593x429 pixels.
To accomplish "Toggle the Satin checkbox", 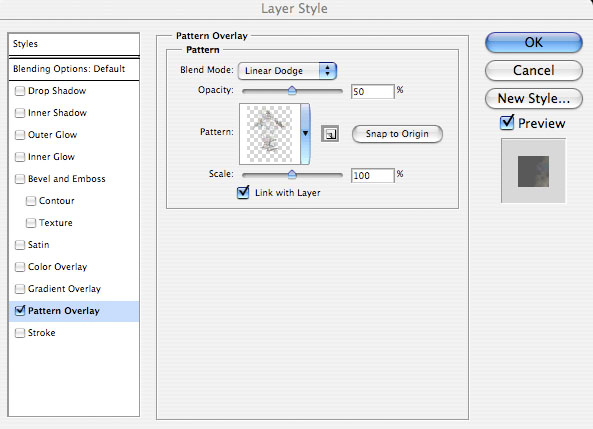I will [x=20, y=245].
